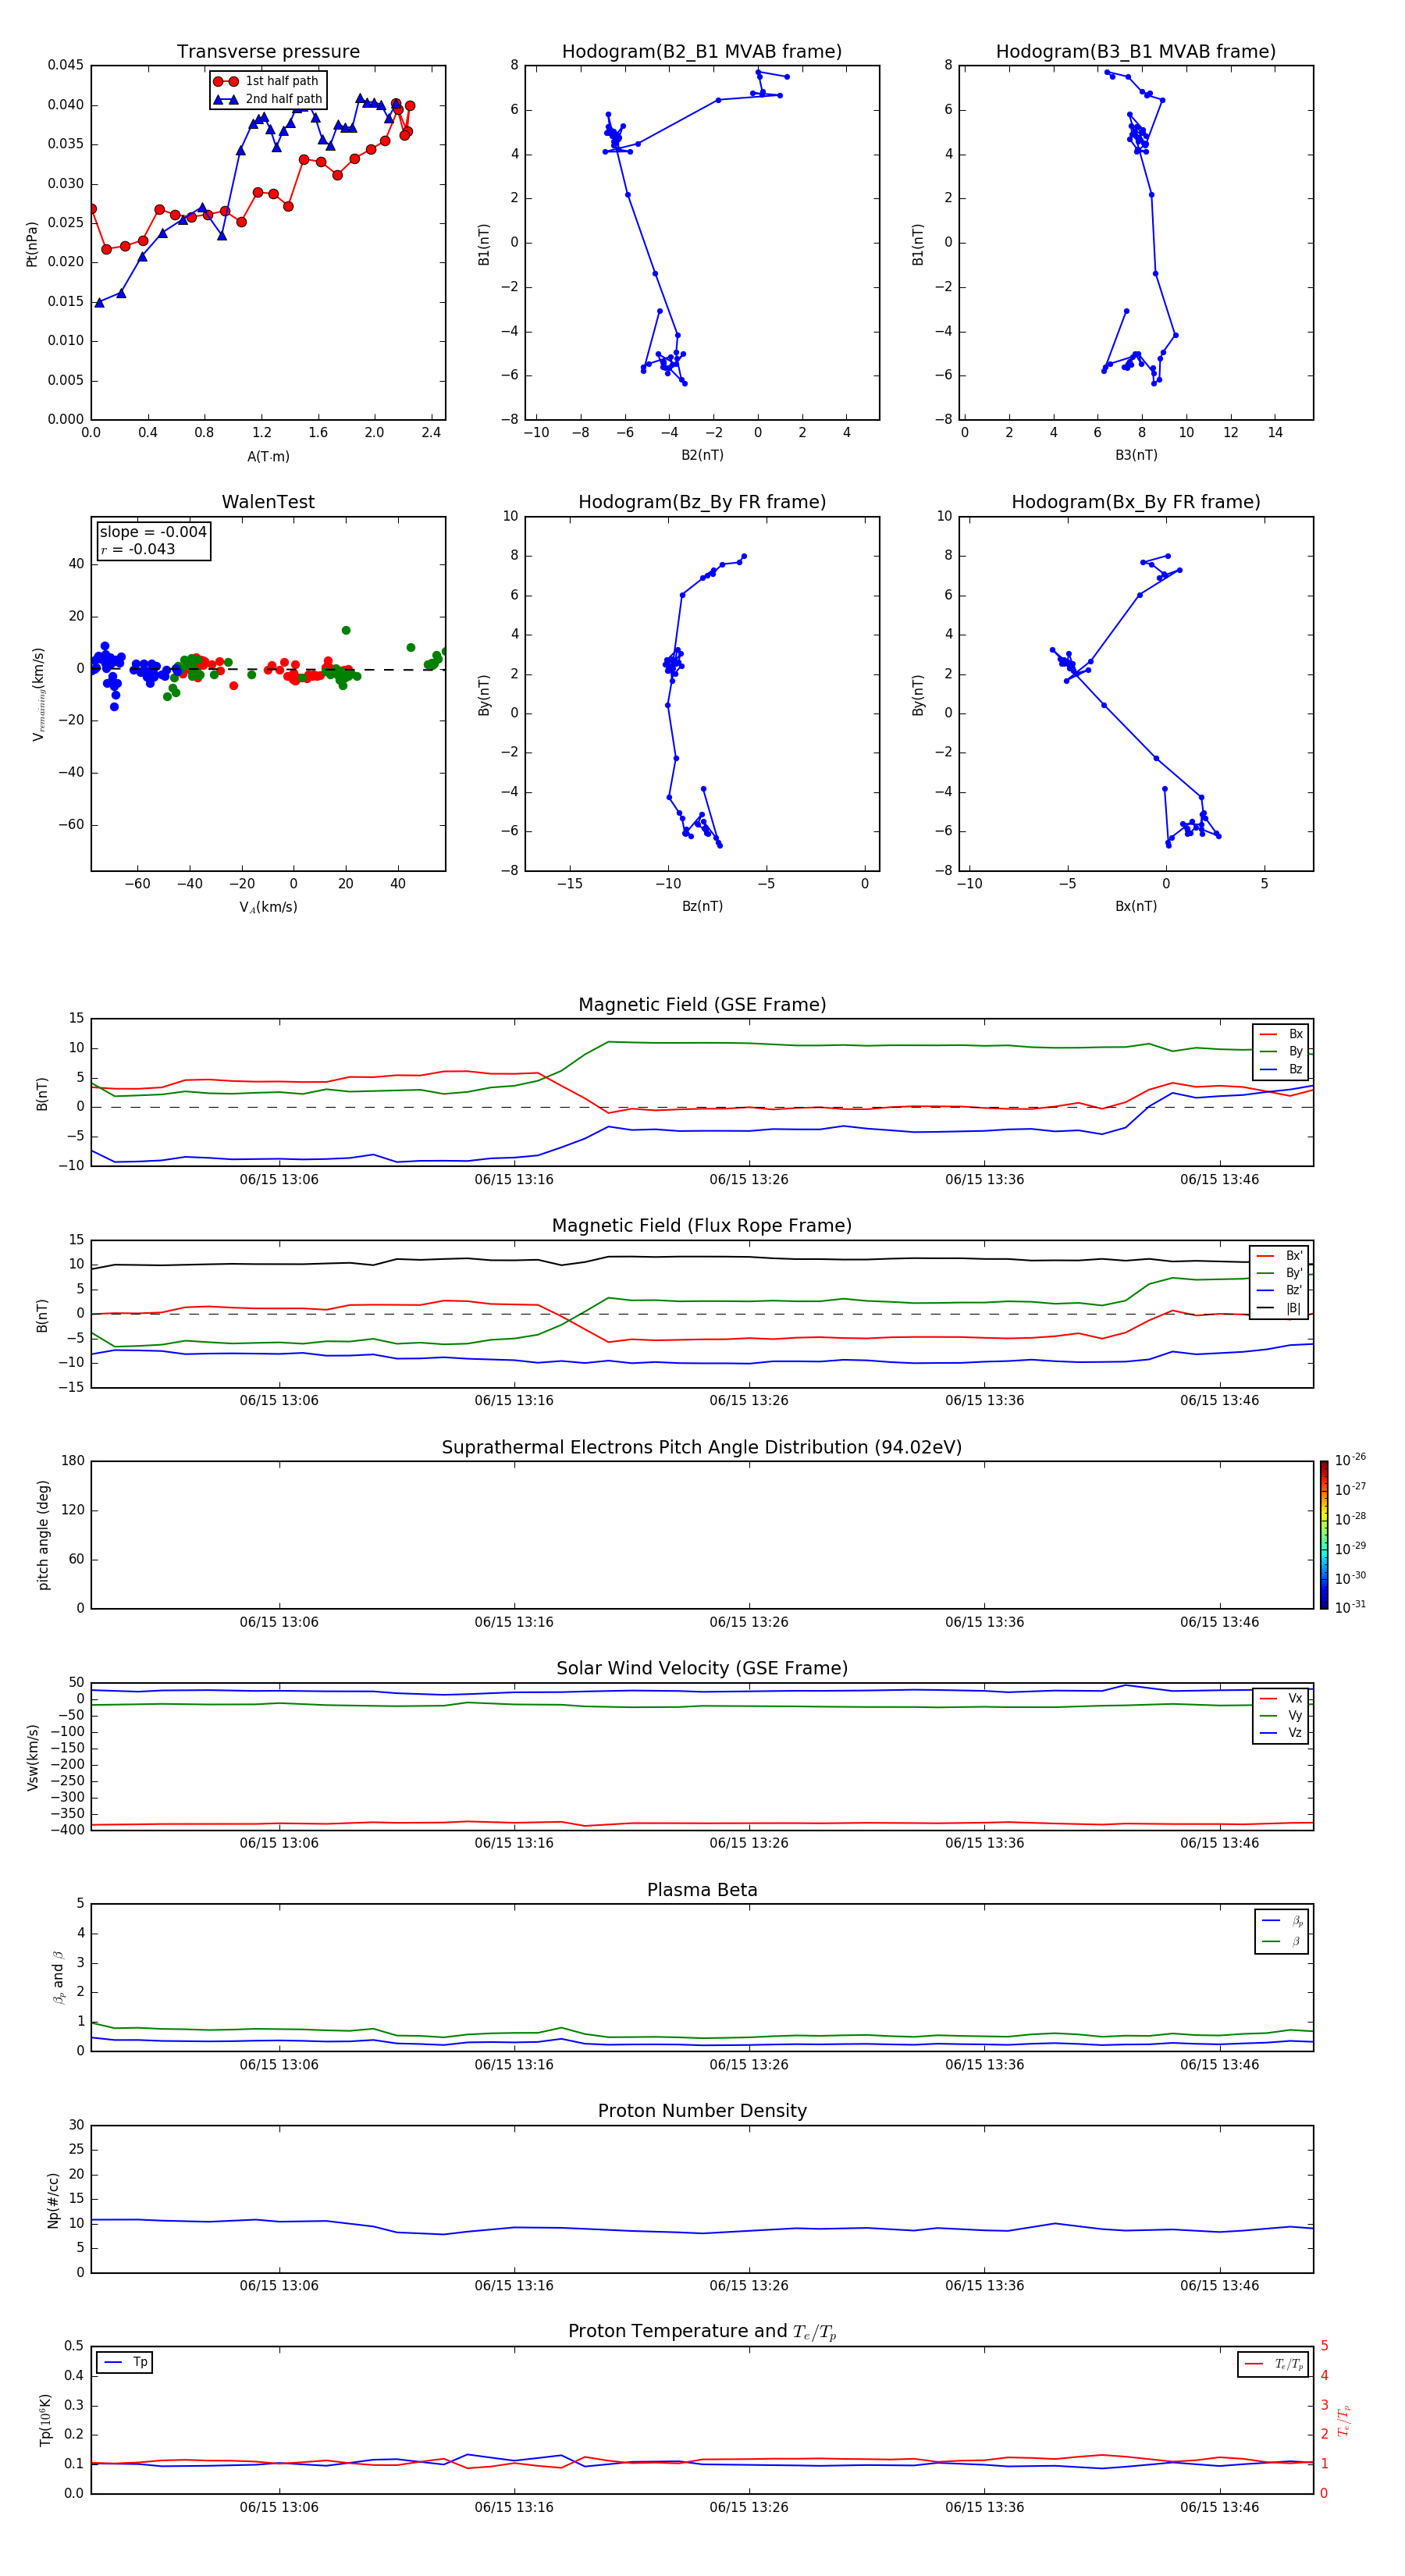Click the colorbar's bottom label 10^-31
The image size is (1405, 2576).
point(1350,1607)
